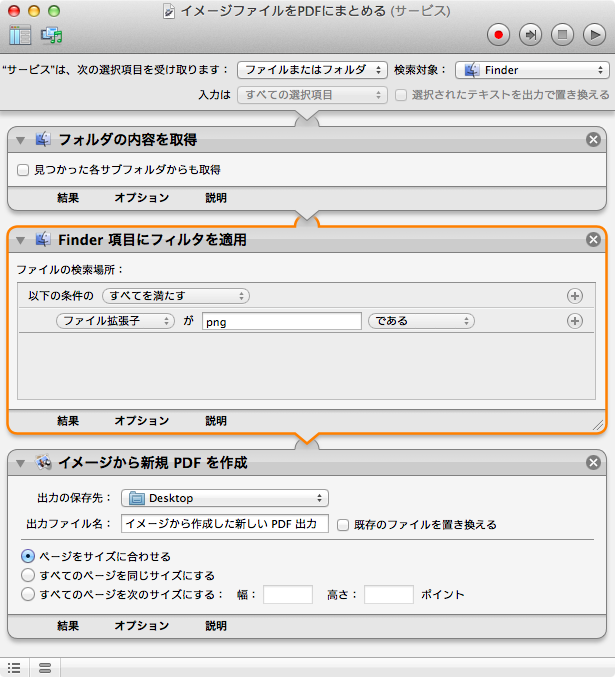Add rule after the png condition row
Screen dimensions: 615x677
click(x=574, y=321)
